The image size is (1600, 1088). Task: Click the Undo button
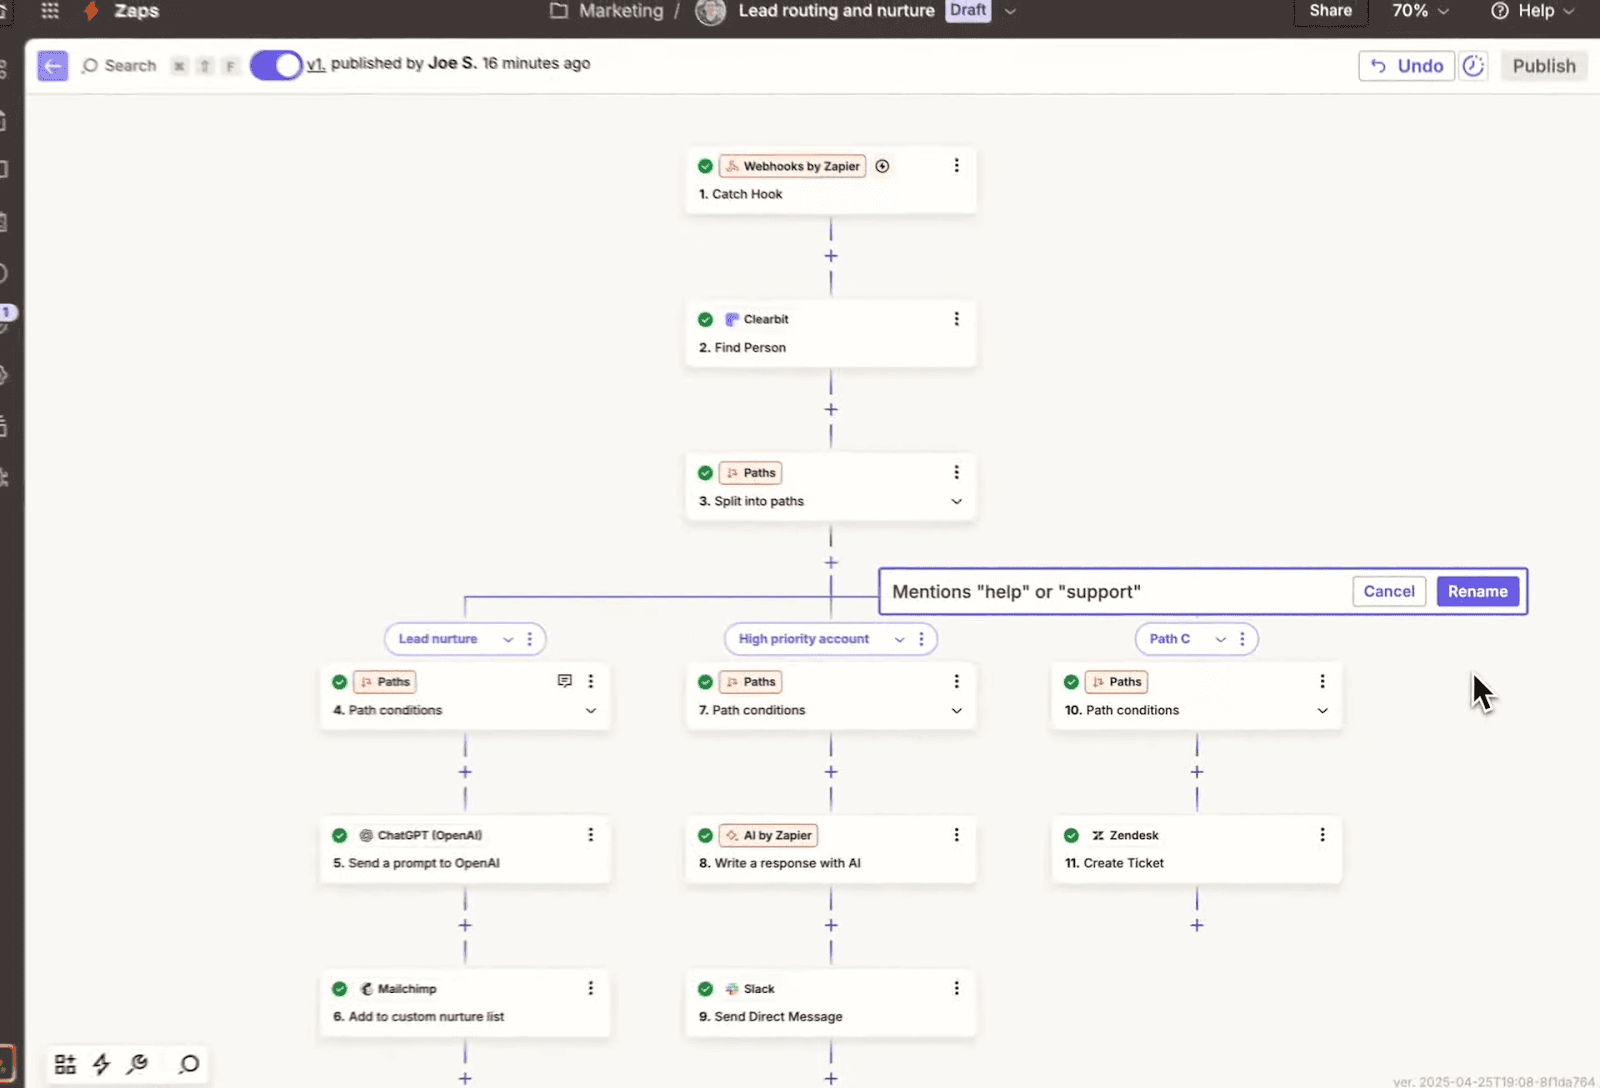1406,66
